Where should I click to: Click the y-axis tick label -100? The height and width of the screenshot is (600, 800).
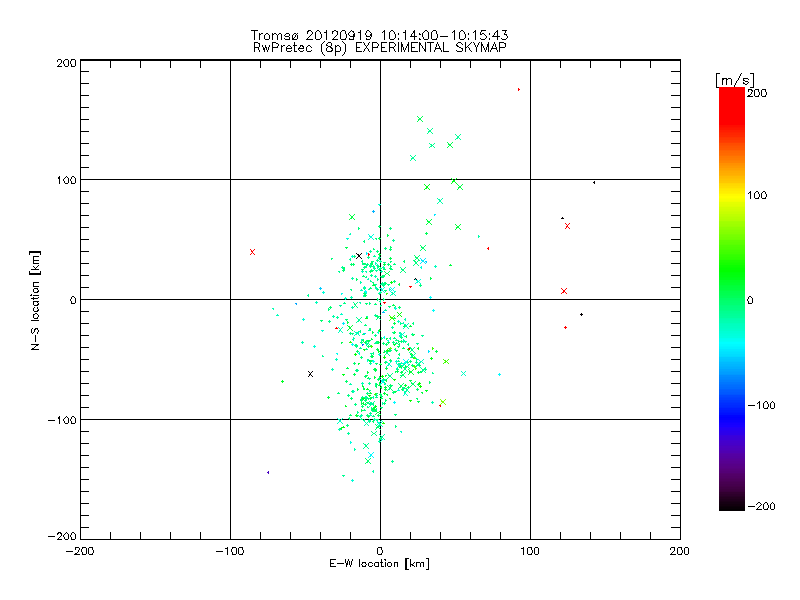pos(62,420)
